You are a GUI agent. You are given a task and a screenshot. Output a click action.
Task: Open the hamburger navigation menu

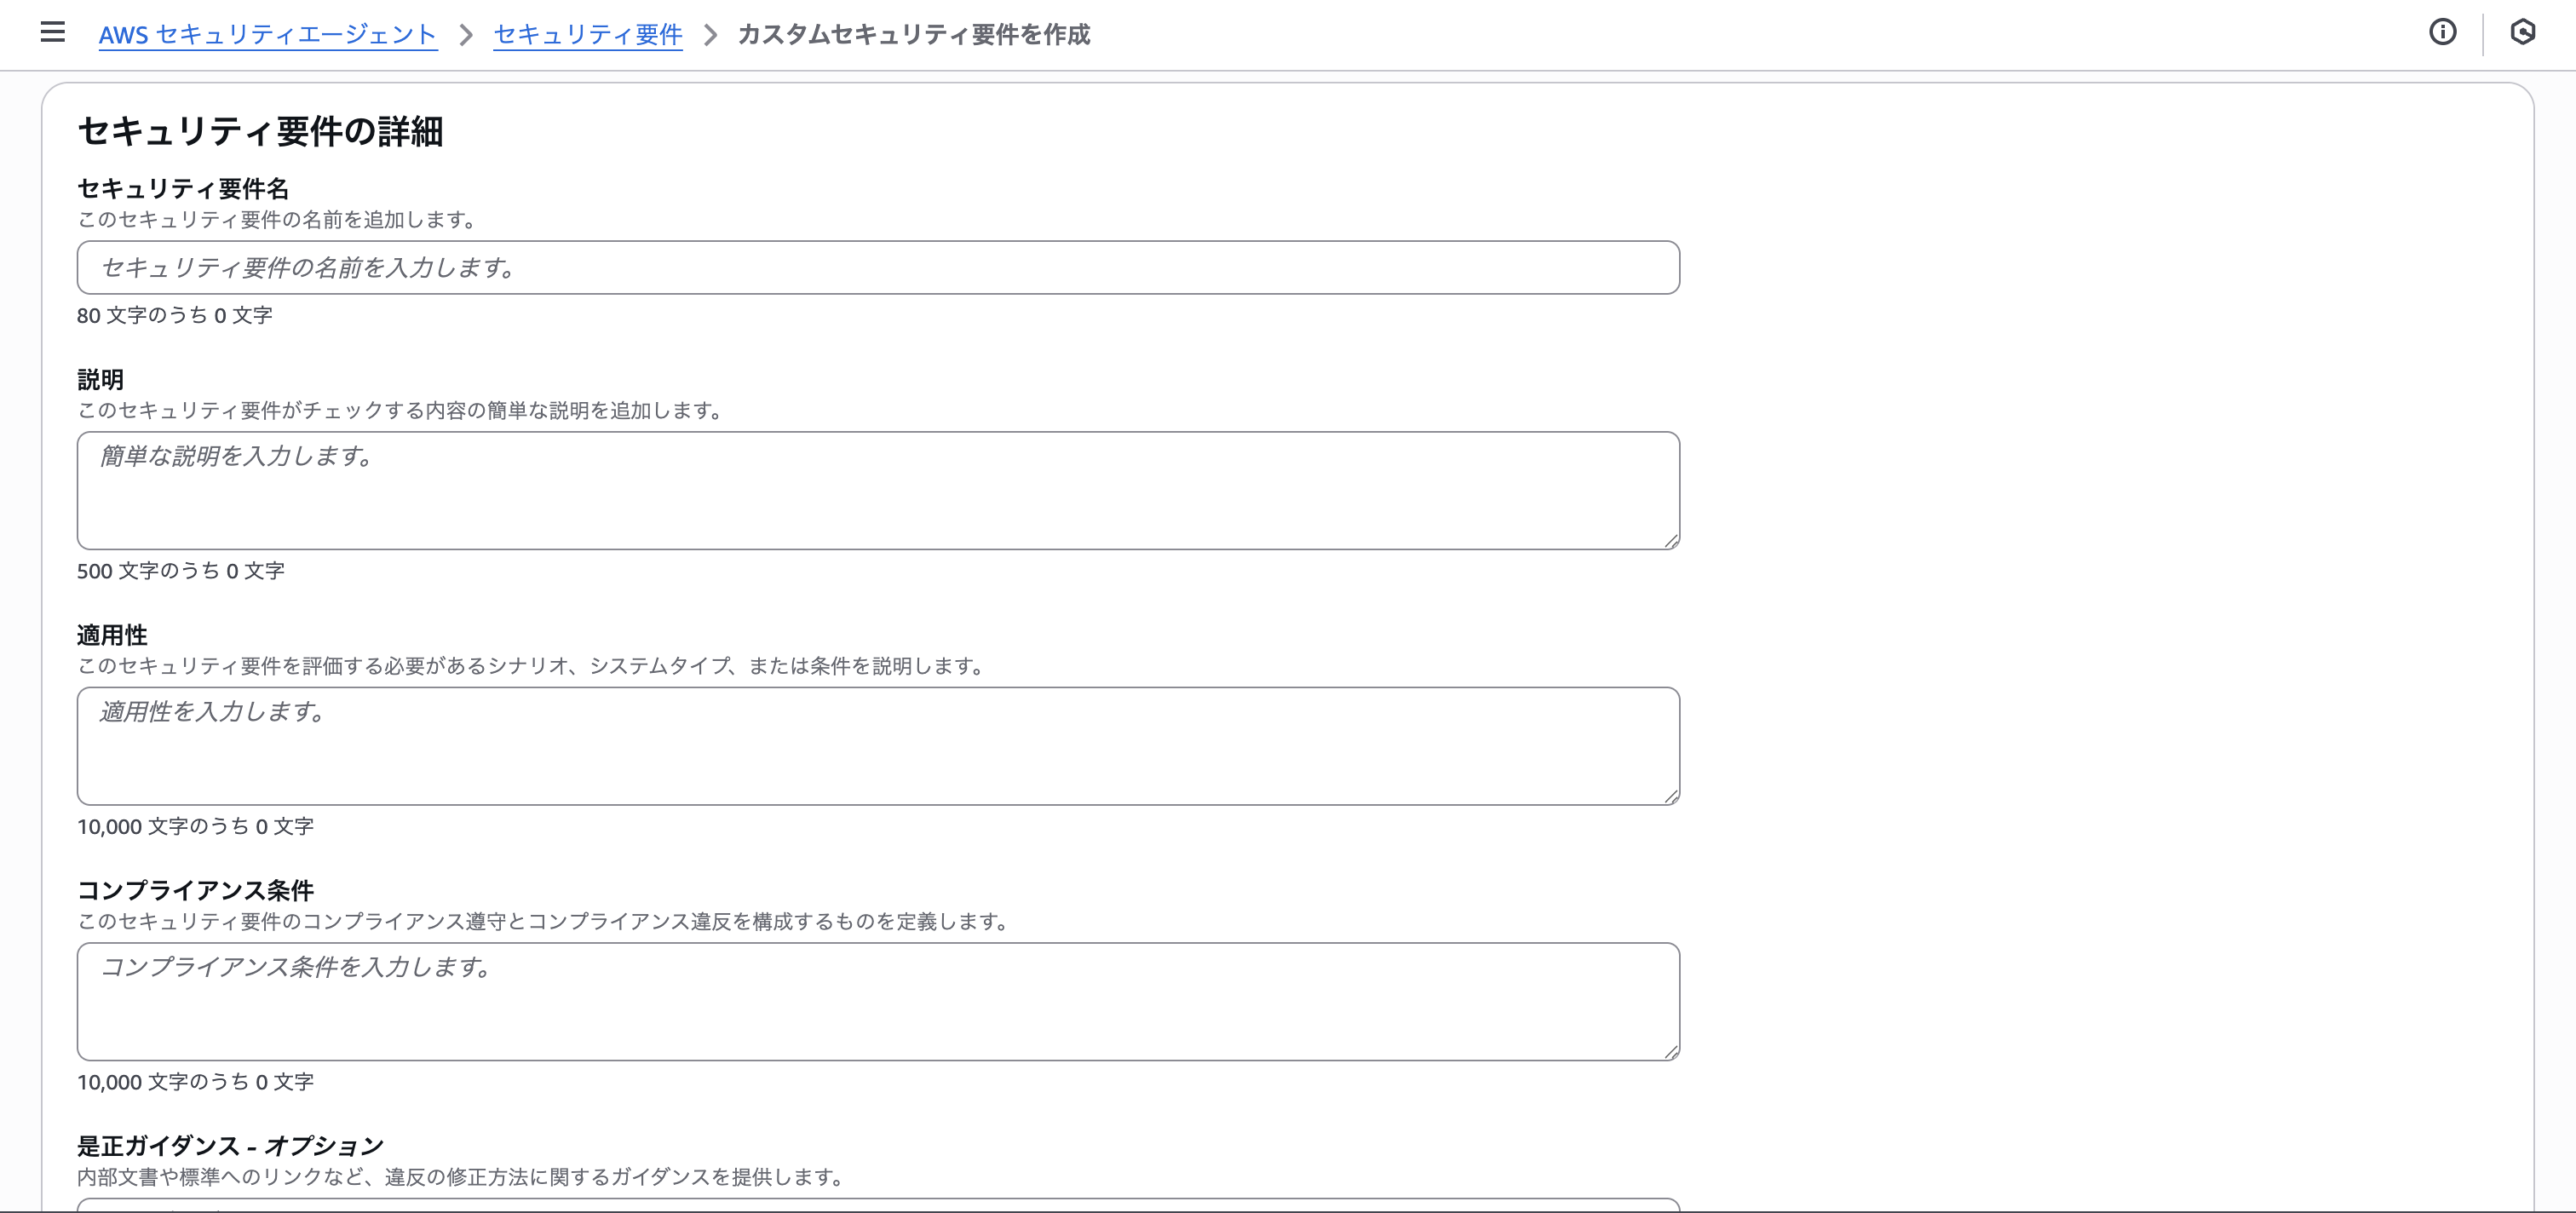pyautogui.click(x=53, y=33)
